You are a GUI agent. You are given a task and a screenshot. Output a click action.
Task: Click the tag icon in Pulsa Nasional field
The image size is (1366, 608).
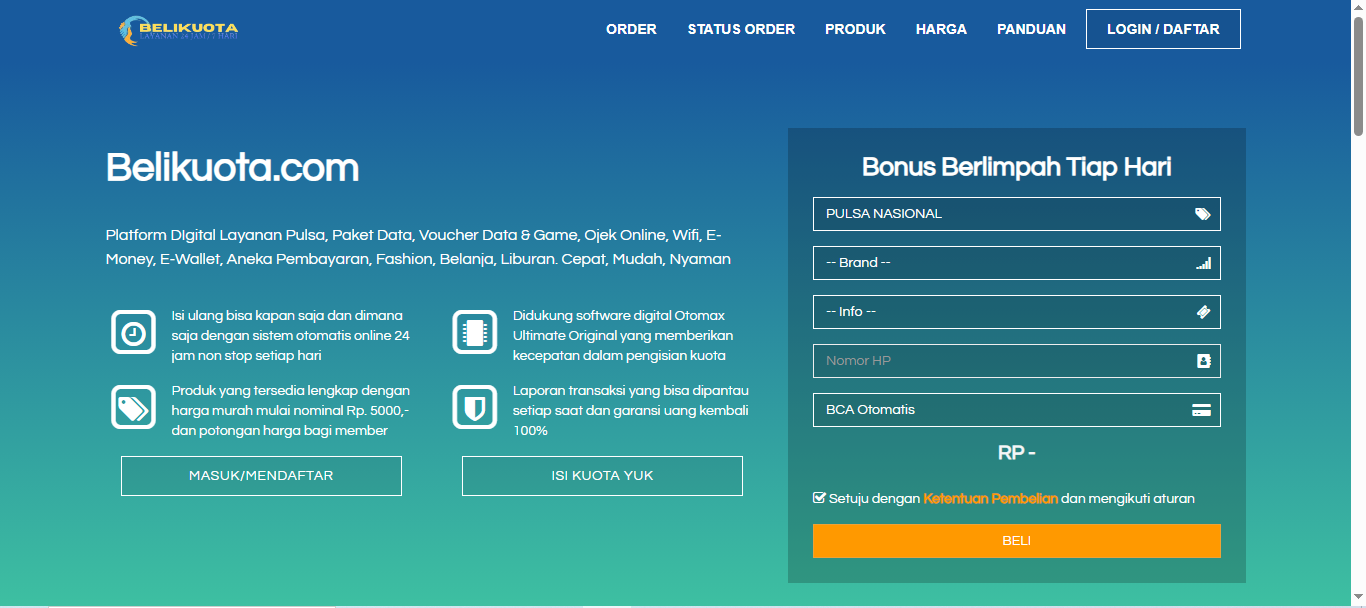pos(1202,214)
